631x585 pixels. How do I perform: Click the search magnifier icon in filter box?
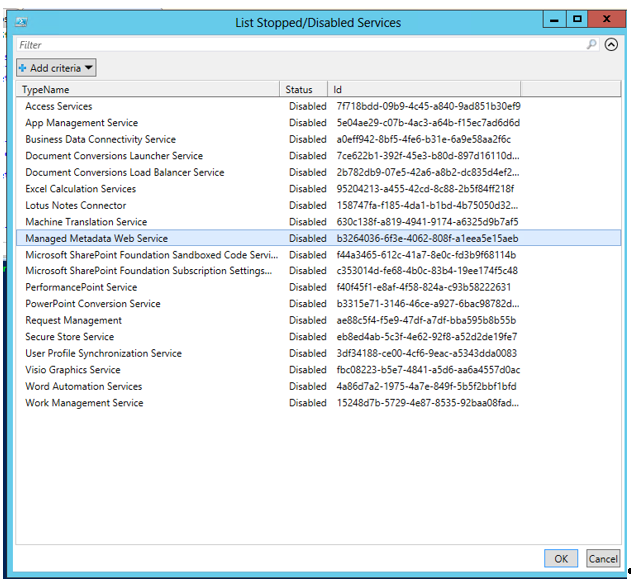[x=591, y=44]
